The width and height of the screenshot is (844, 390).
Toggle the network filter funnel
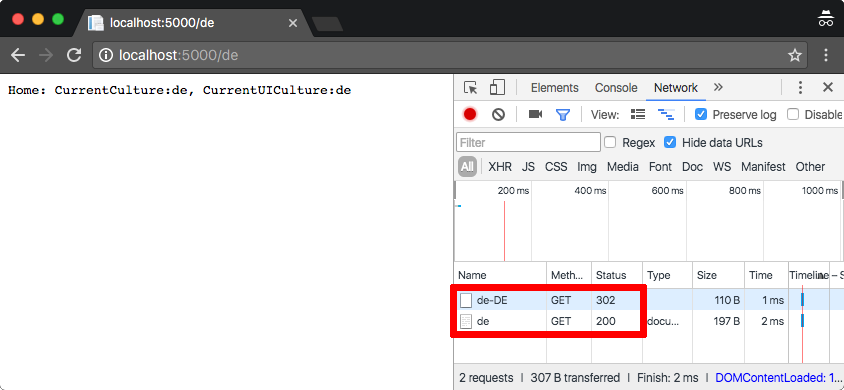click(x=563, y=114)
